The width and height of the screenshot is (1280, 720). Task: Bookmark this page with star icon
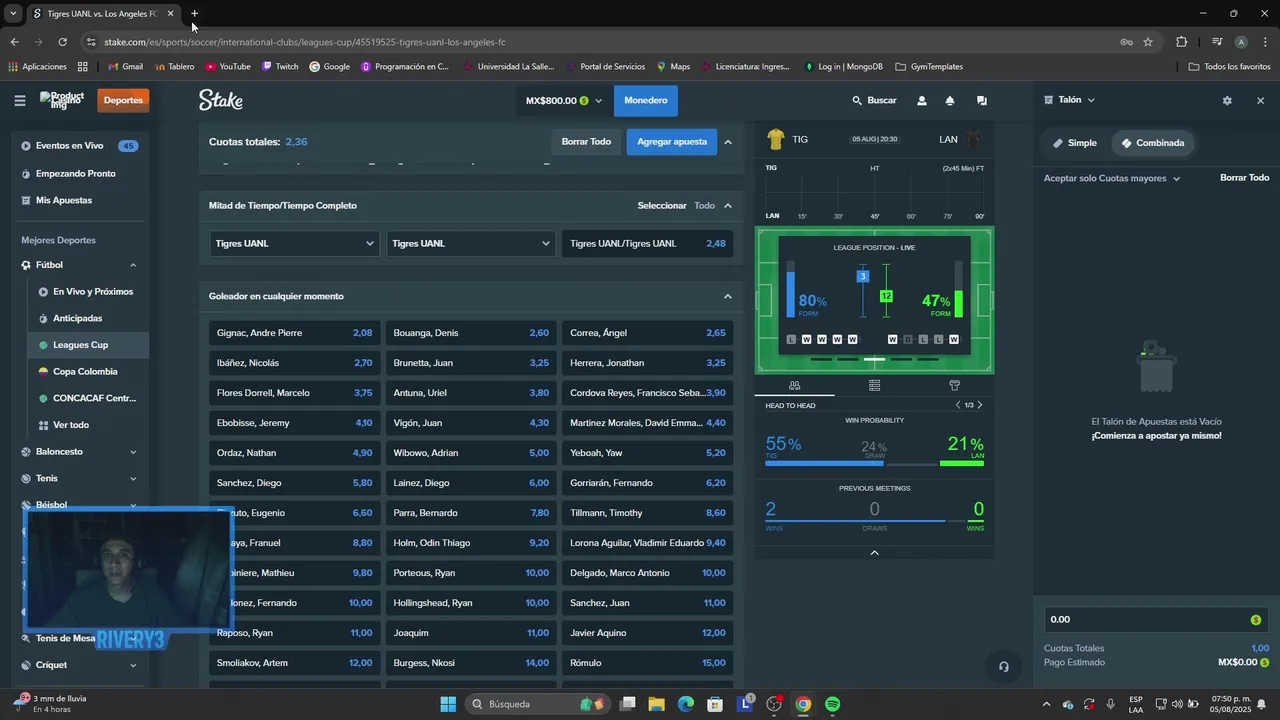click(1148, 42)
